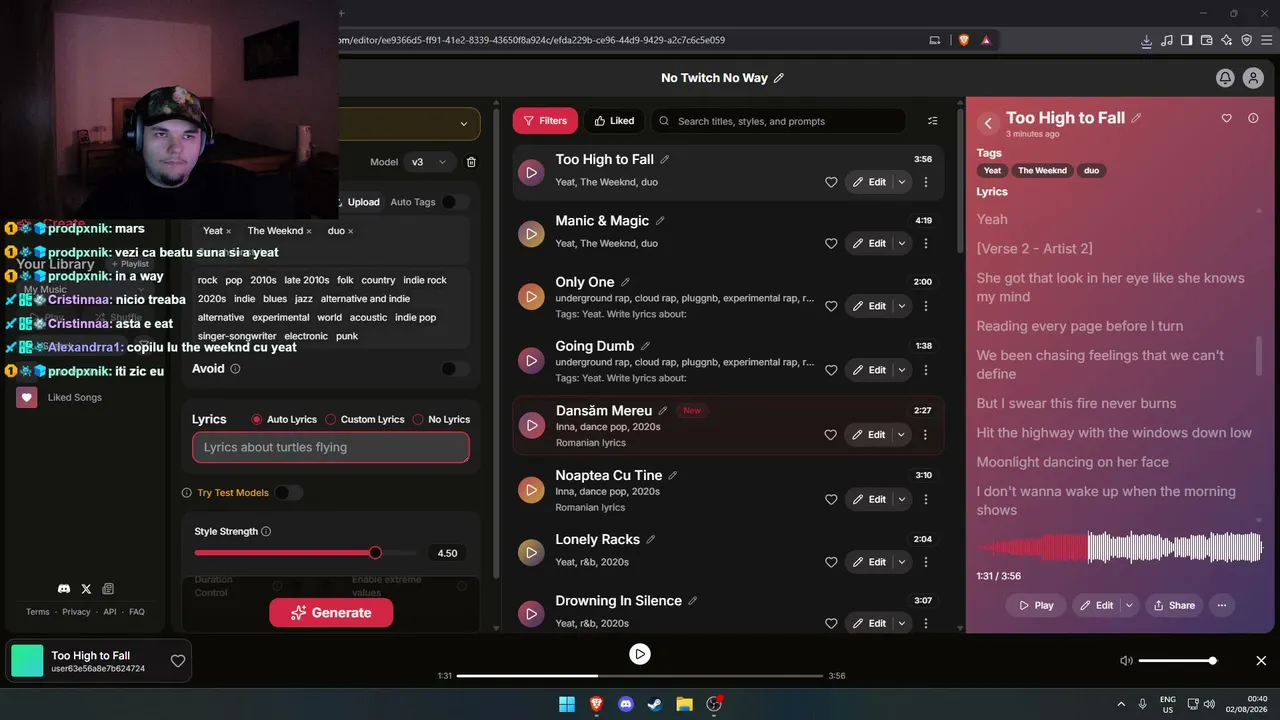
Task: Play the Lonely Racks track
Action: point(531,552)
